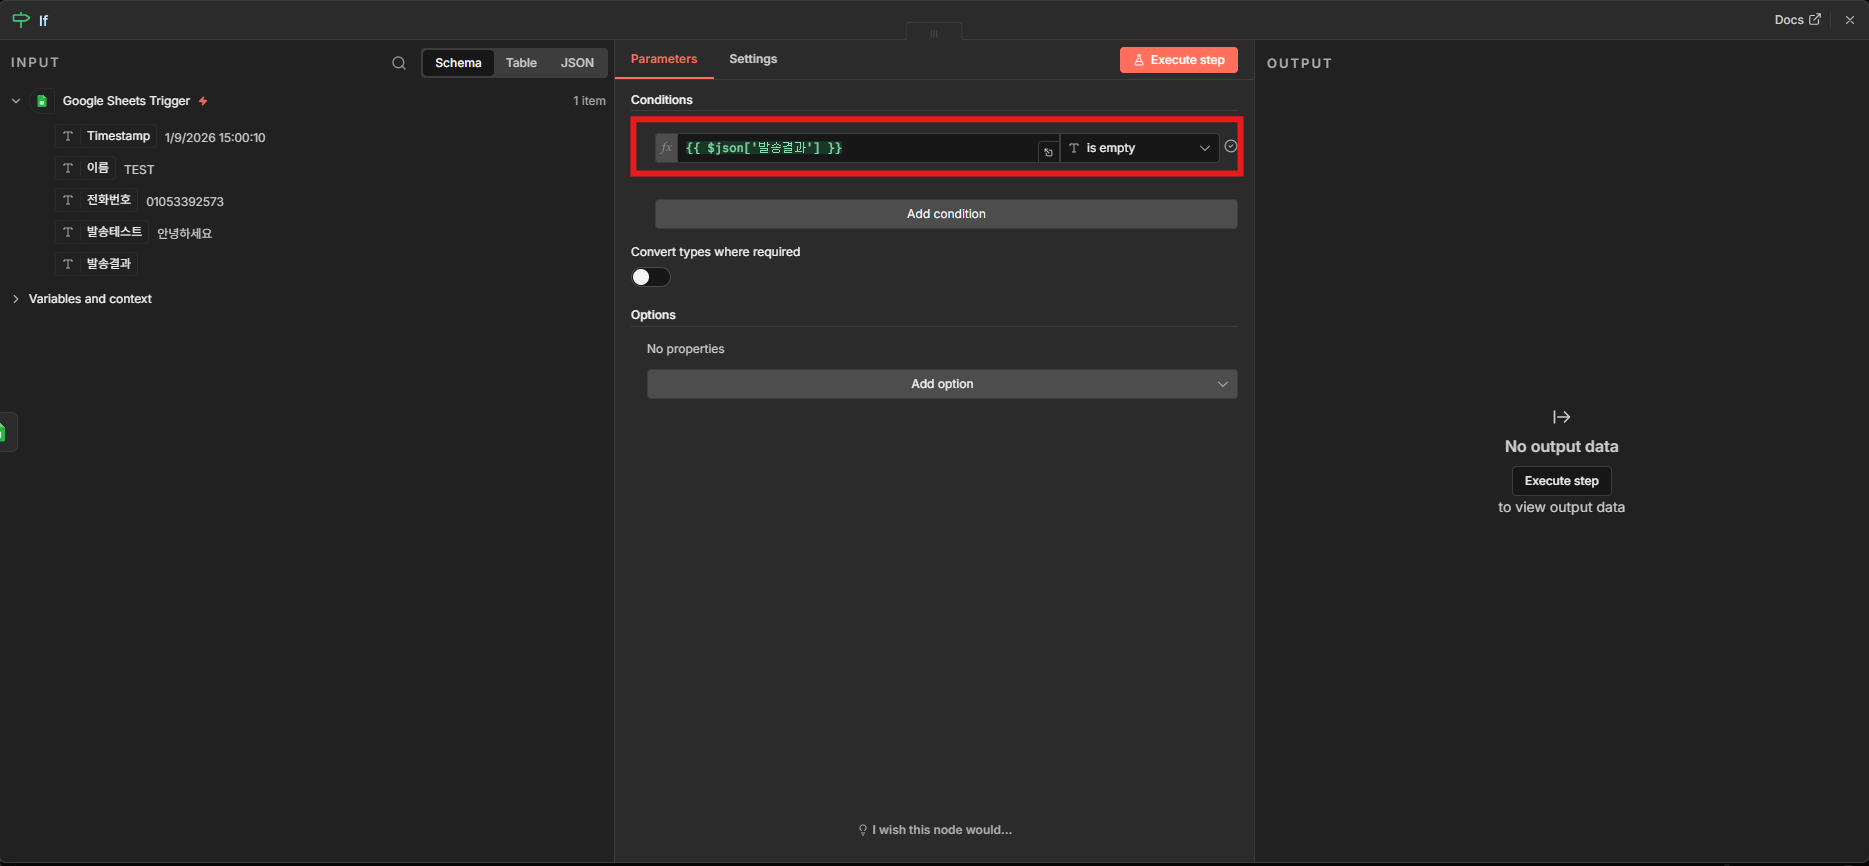The height and width of the screenshot is (866, 1869).
Task: Click the expression editor expand icon
Action: click(x=1048, y=152)
